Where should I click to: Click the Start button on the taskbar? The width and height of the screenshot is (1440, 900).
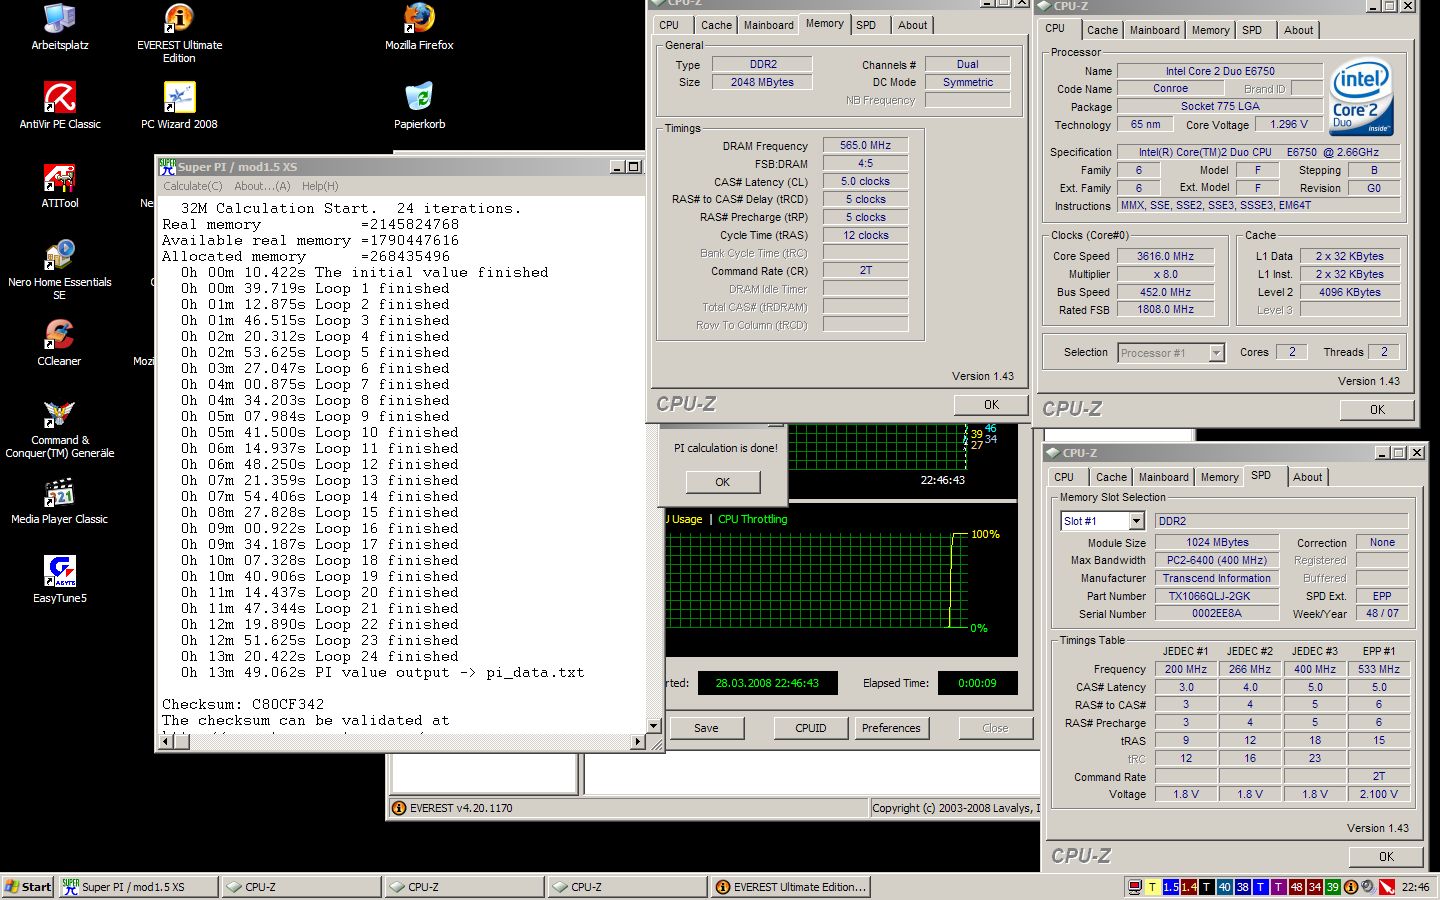pos(28,887)
